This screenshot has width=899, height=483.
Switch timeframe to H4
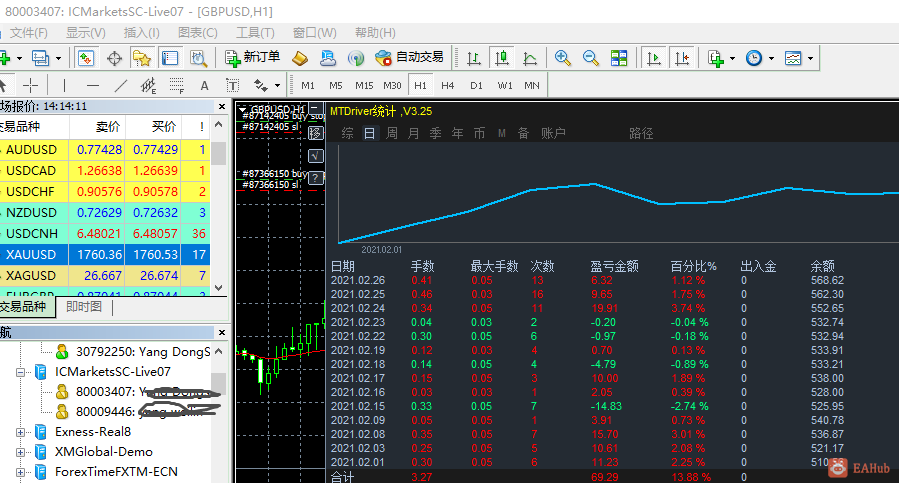[448, 85]
